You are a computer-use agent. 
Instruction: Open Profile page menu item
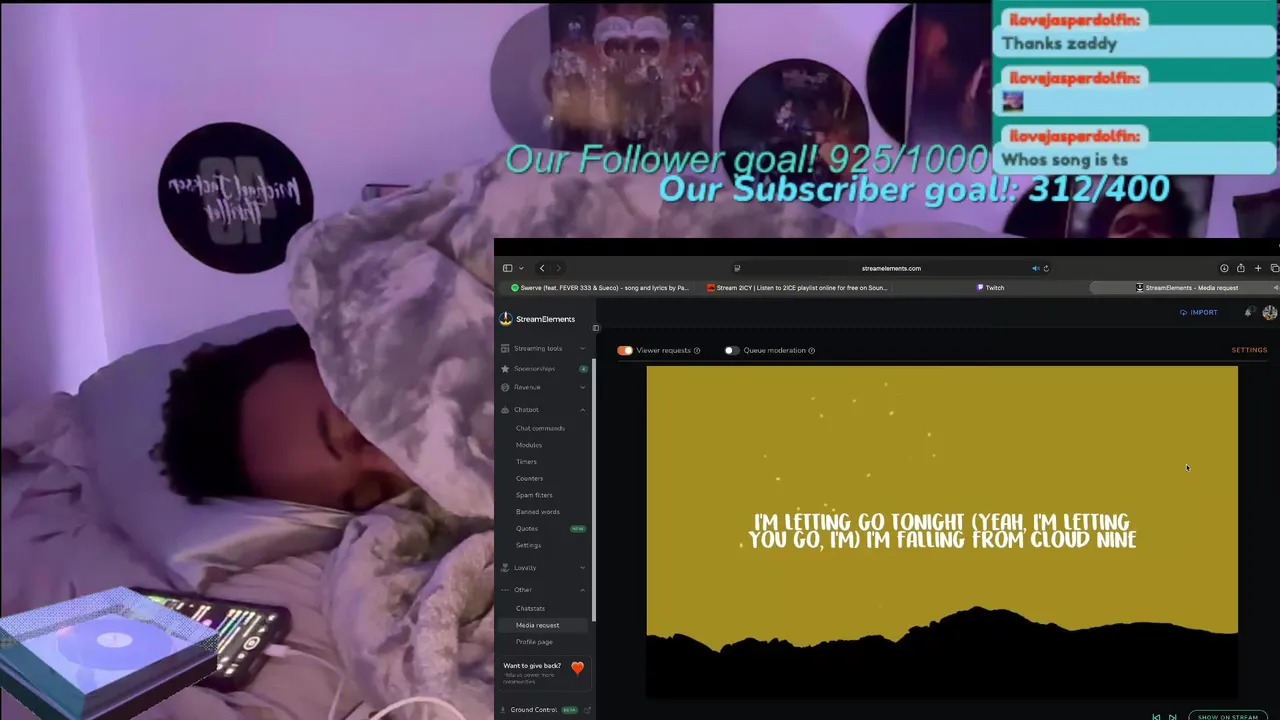click(x=534, y=642)
